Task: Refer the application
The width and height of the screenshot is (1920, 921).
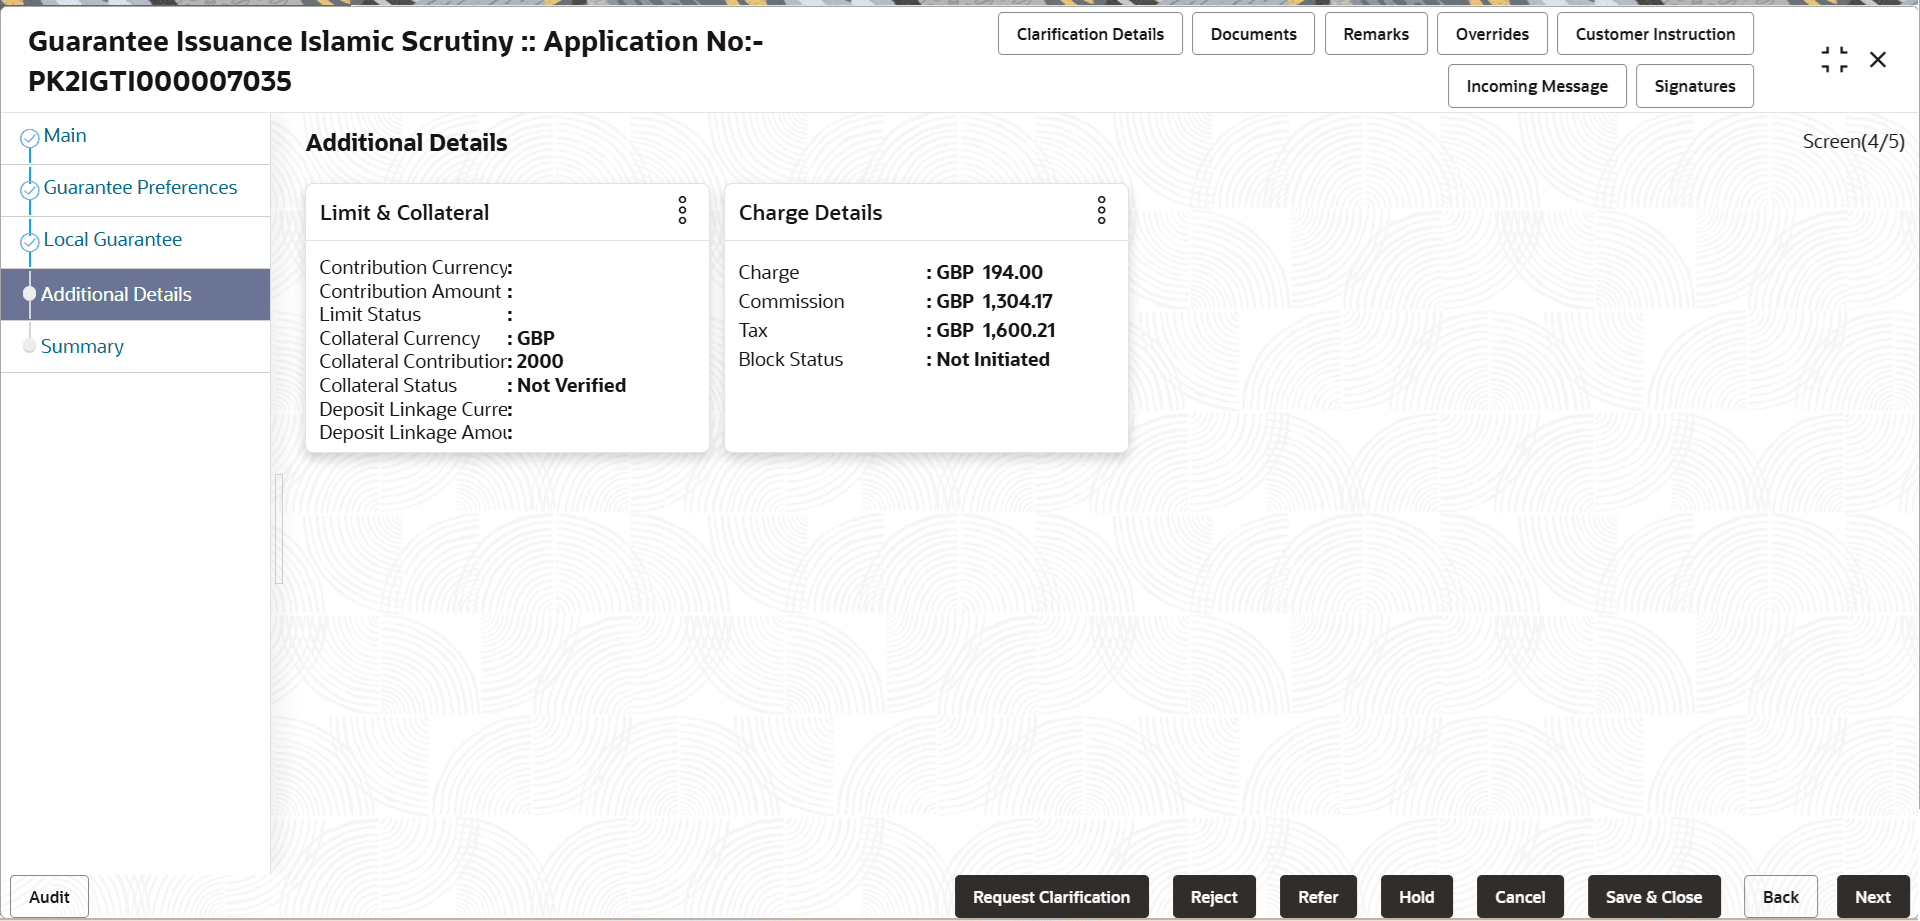Action: [x=1318, y=897]
